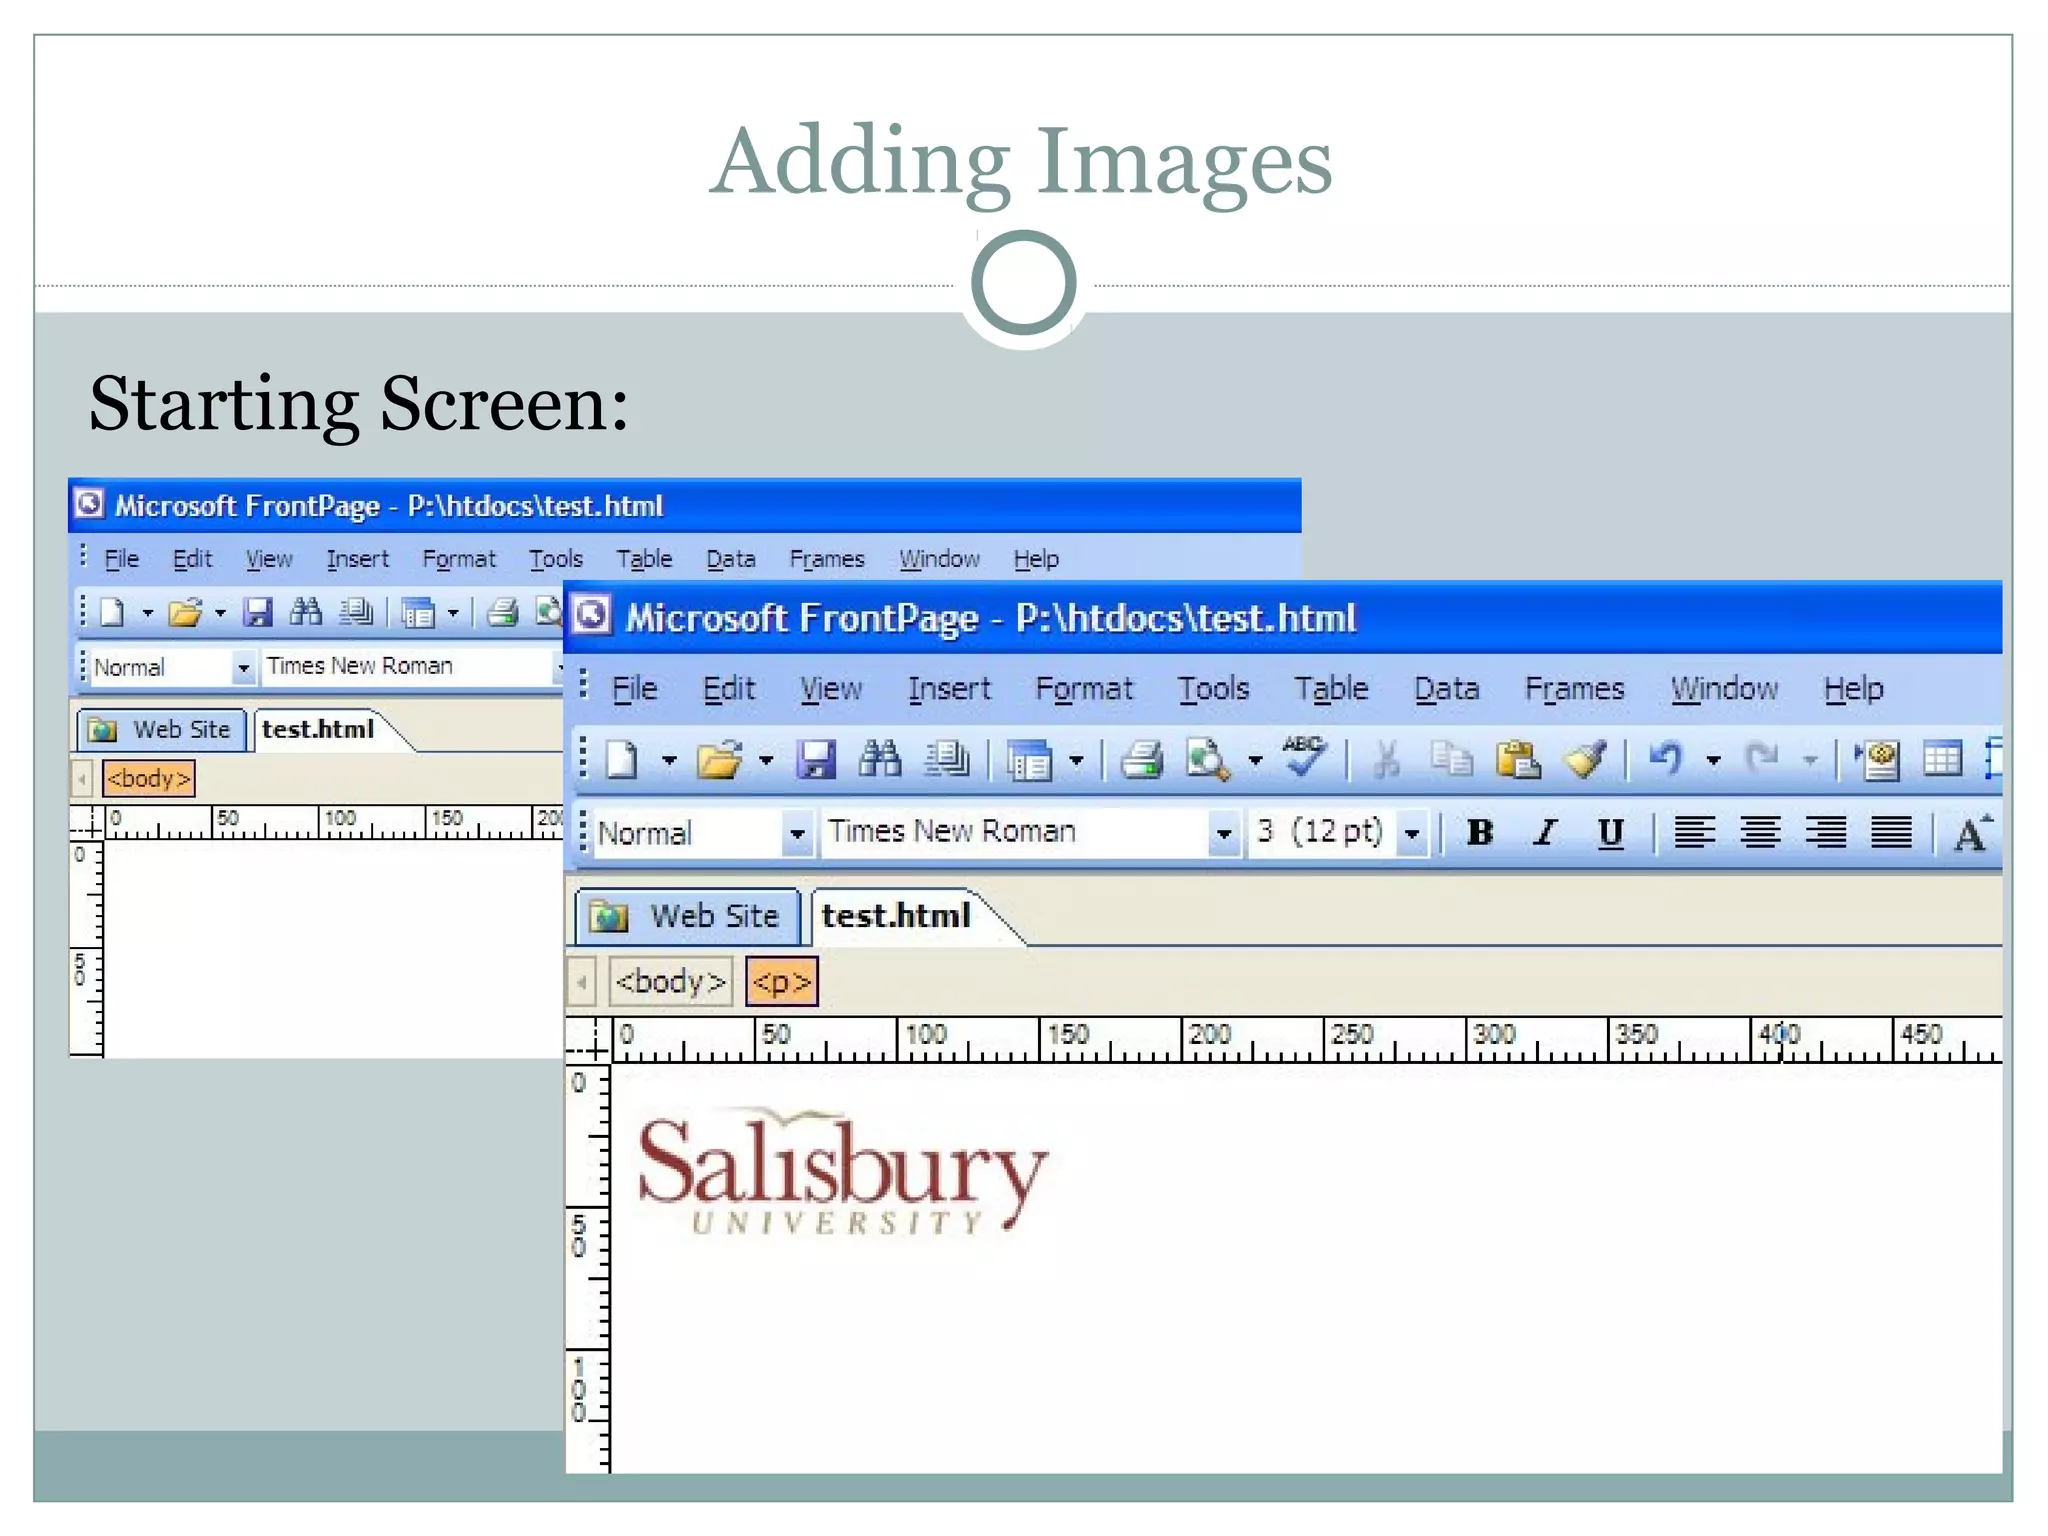Toggle Align Left button

point(1695,832)
